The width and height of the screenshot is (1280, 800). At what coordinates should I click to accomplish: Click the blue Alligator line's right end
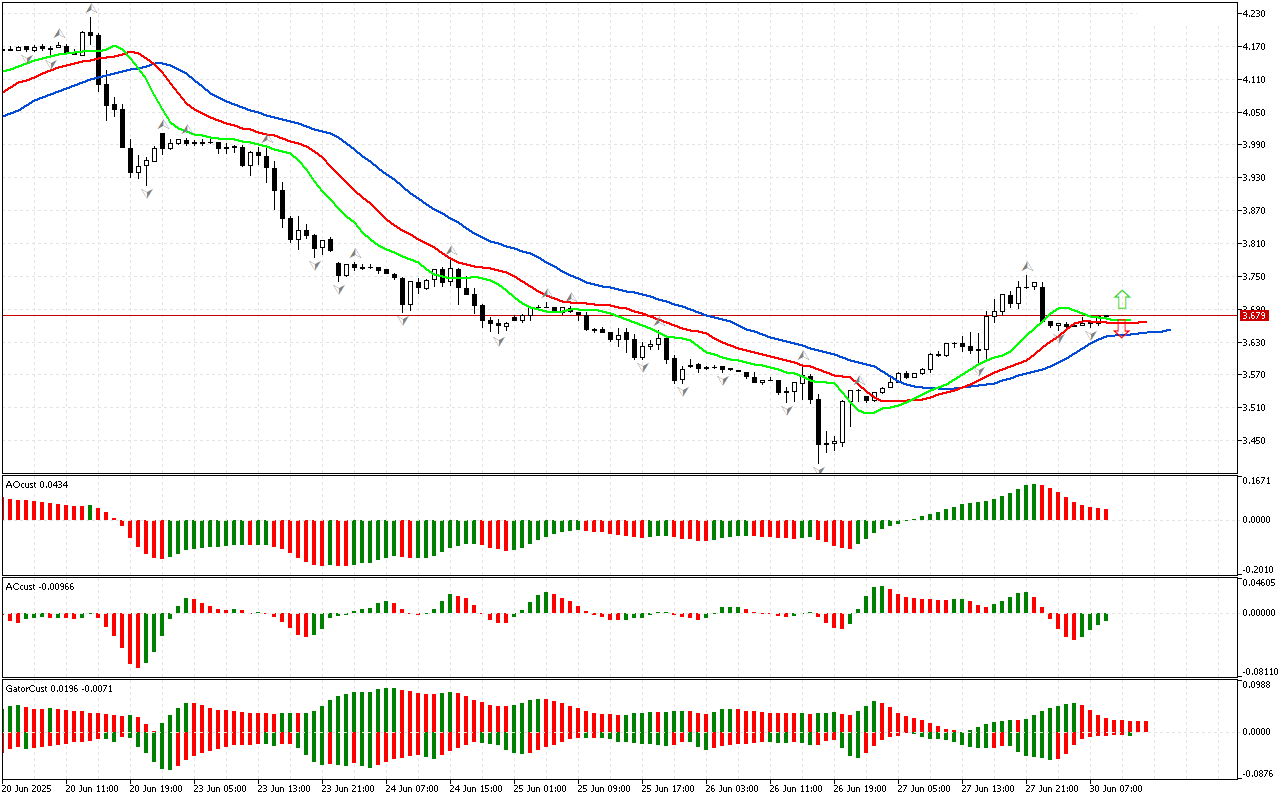click(x=1168, y=330)
